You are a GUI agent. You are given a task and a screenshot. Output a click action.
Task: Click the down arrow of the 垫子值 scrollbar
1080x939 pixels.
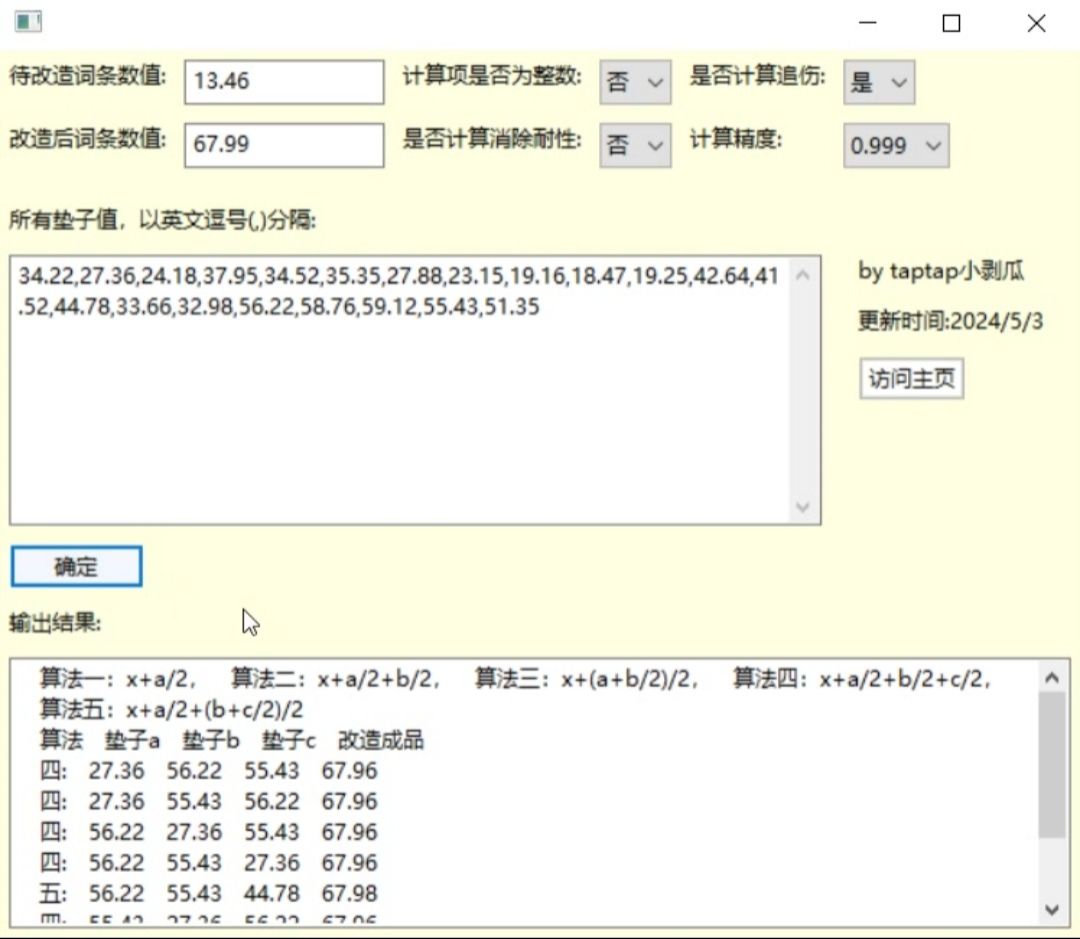[802, 507]
